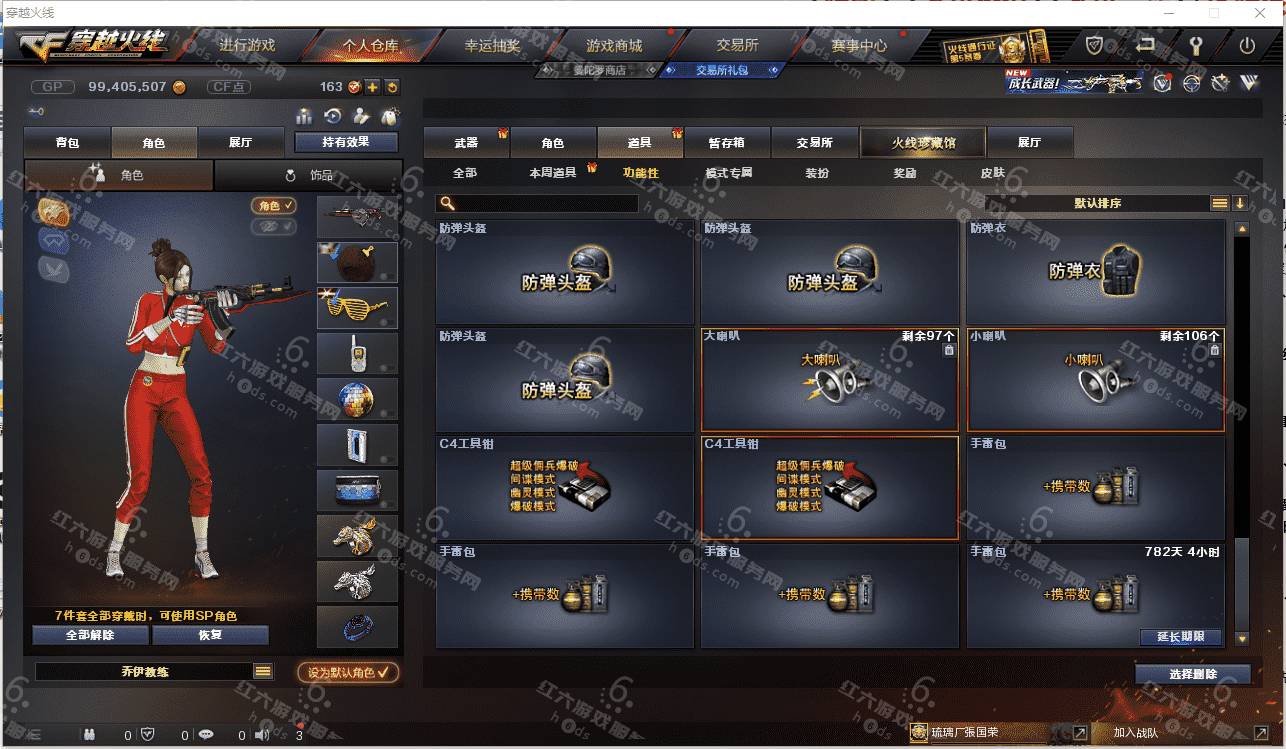Click the refresh icon beside CF points

click(392, 87)
